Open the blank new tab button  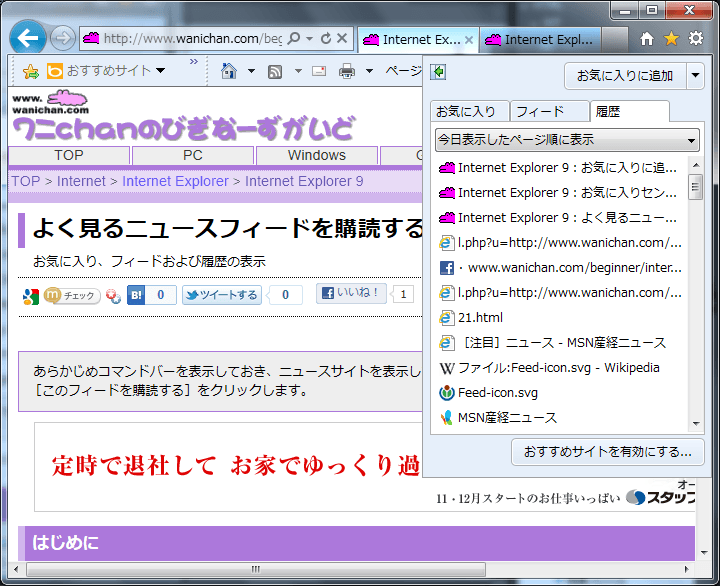pos(614,40)
